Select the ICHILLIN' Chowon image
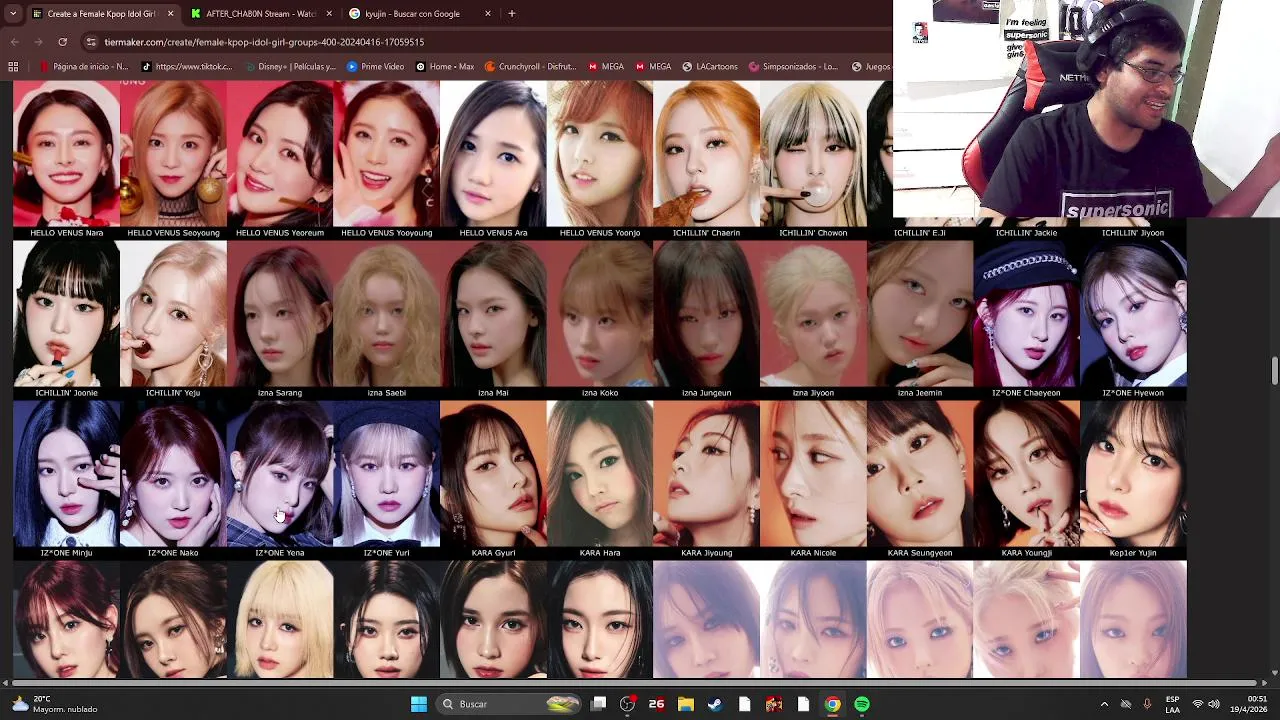This screenshot has width=1280, height=720. pos(813,154)
